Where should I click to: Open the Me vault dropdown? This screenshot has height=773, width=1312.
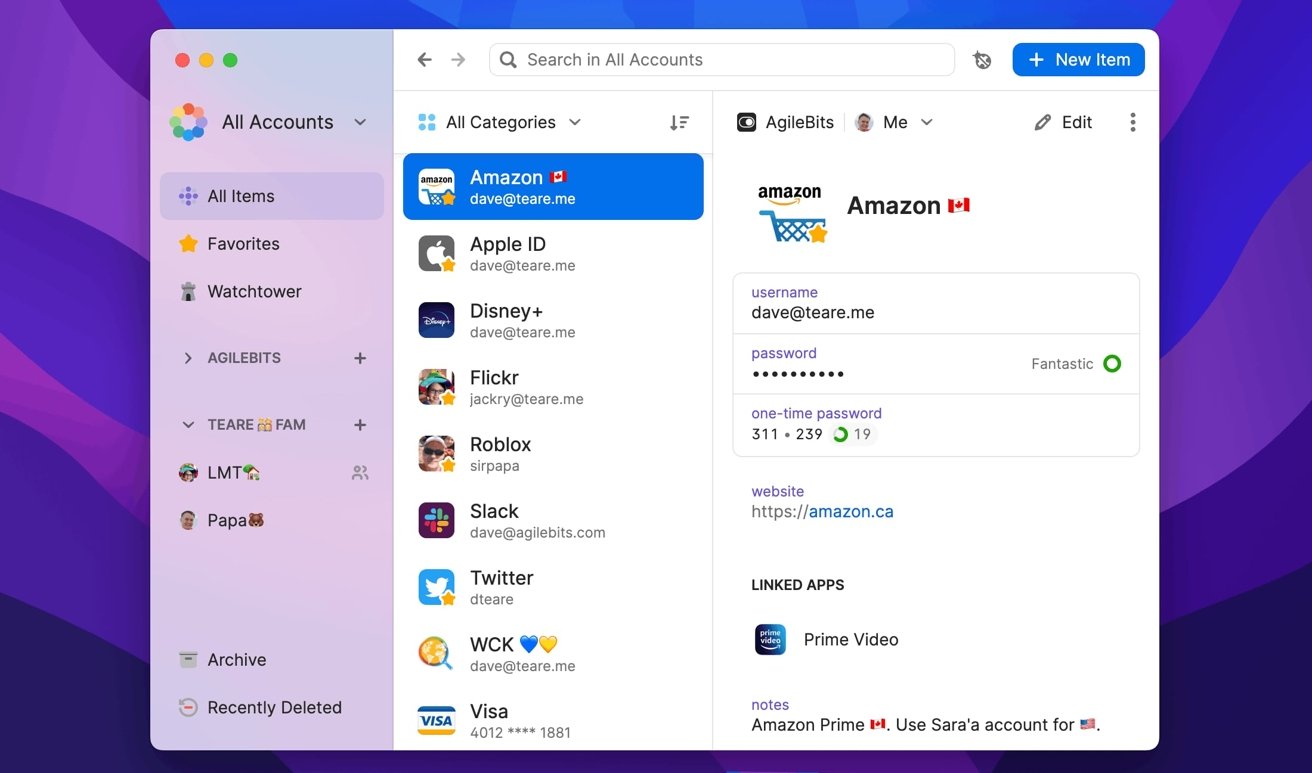pos(894,122)
